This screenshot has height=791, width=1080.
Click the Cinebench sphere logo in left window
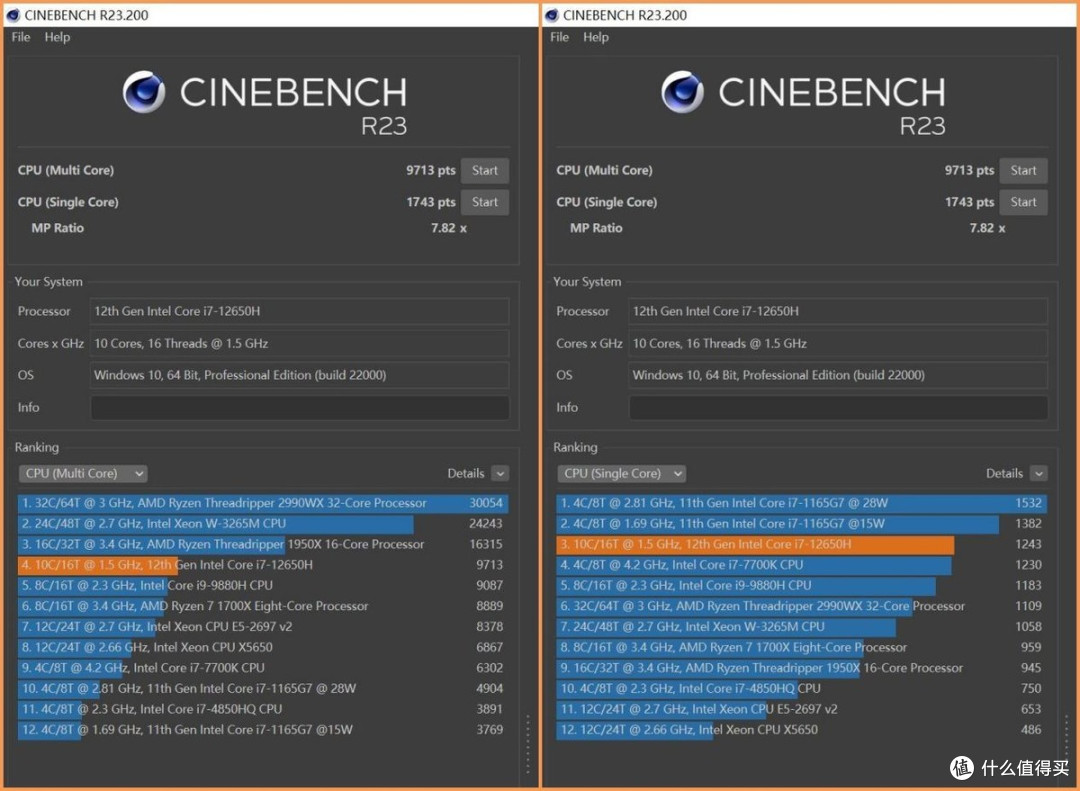point(144,92)
